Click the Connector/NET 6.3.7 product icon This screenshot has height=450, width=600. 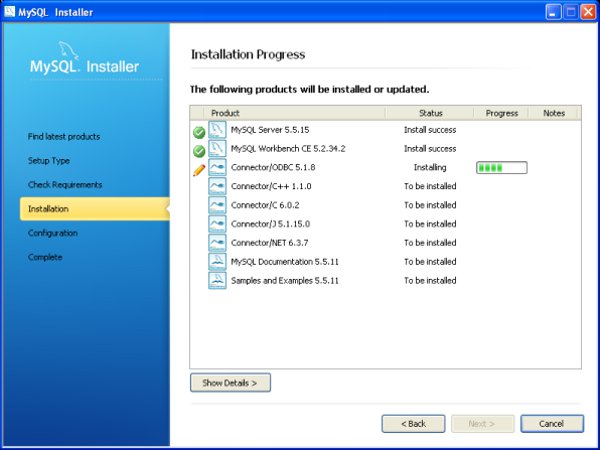click(x=217, y=243)
